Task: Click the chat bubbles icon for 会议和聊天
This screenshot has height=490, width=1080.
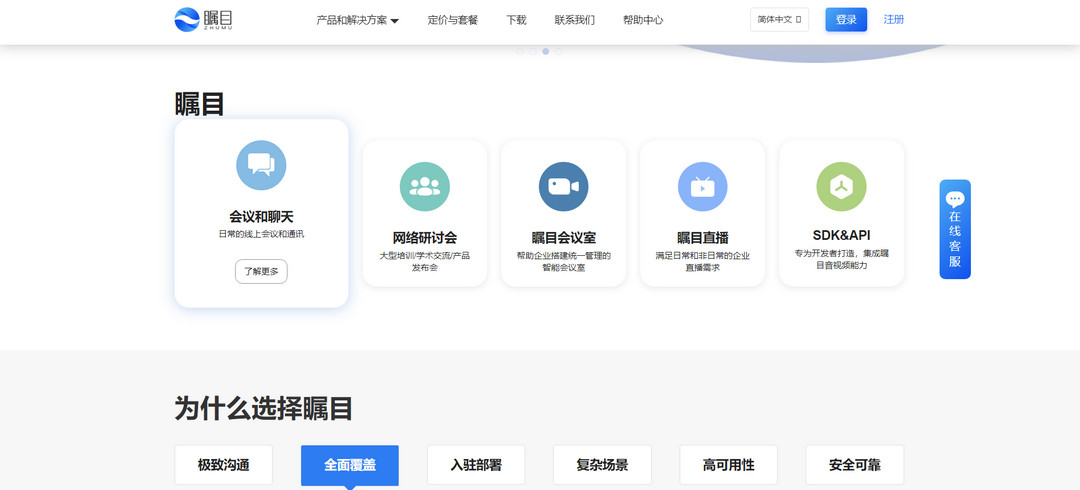Action: (x=261, y=165)
